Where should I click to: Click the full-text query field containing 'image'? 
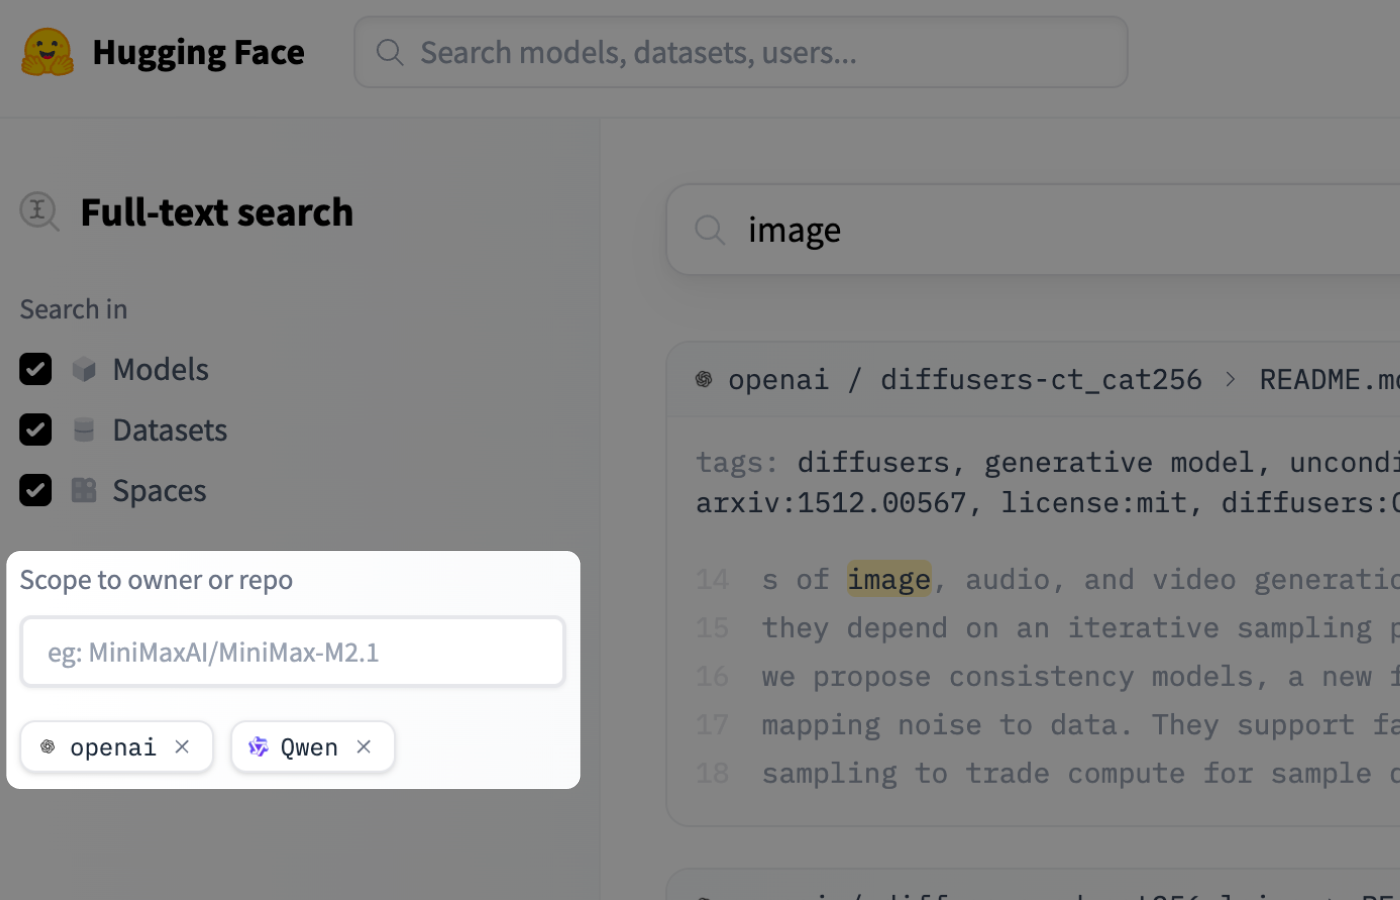pos(1050,230)
